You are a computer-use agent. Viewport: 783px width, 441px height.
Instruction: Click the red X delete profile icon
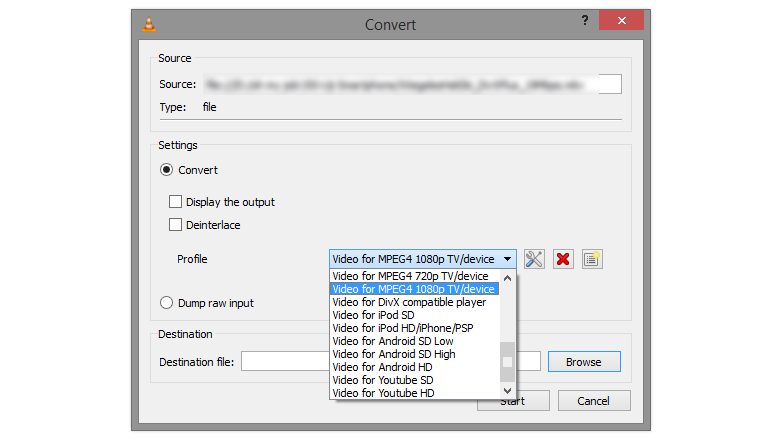563,259
